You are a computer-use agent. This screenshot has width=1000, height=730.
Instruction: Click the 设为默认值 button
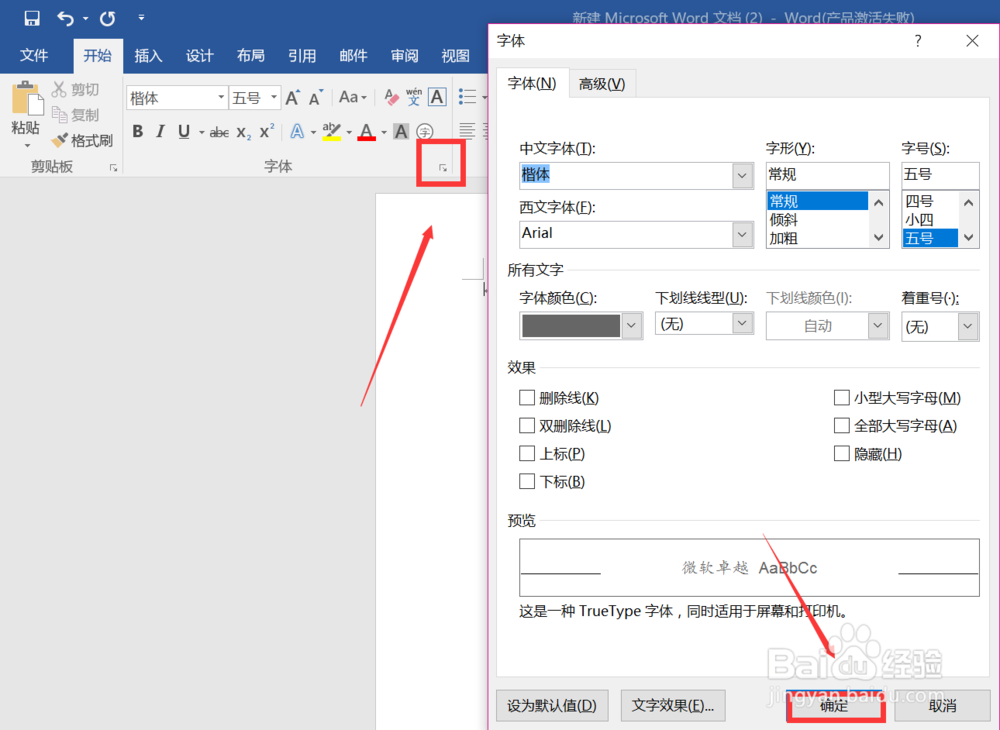coord(552,705)
